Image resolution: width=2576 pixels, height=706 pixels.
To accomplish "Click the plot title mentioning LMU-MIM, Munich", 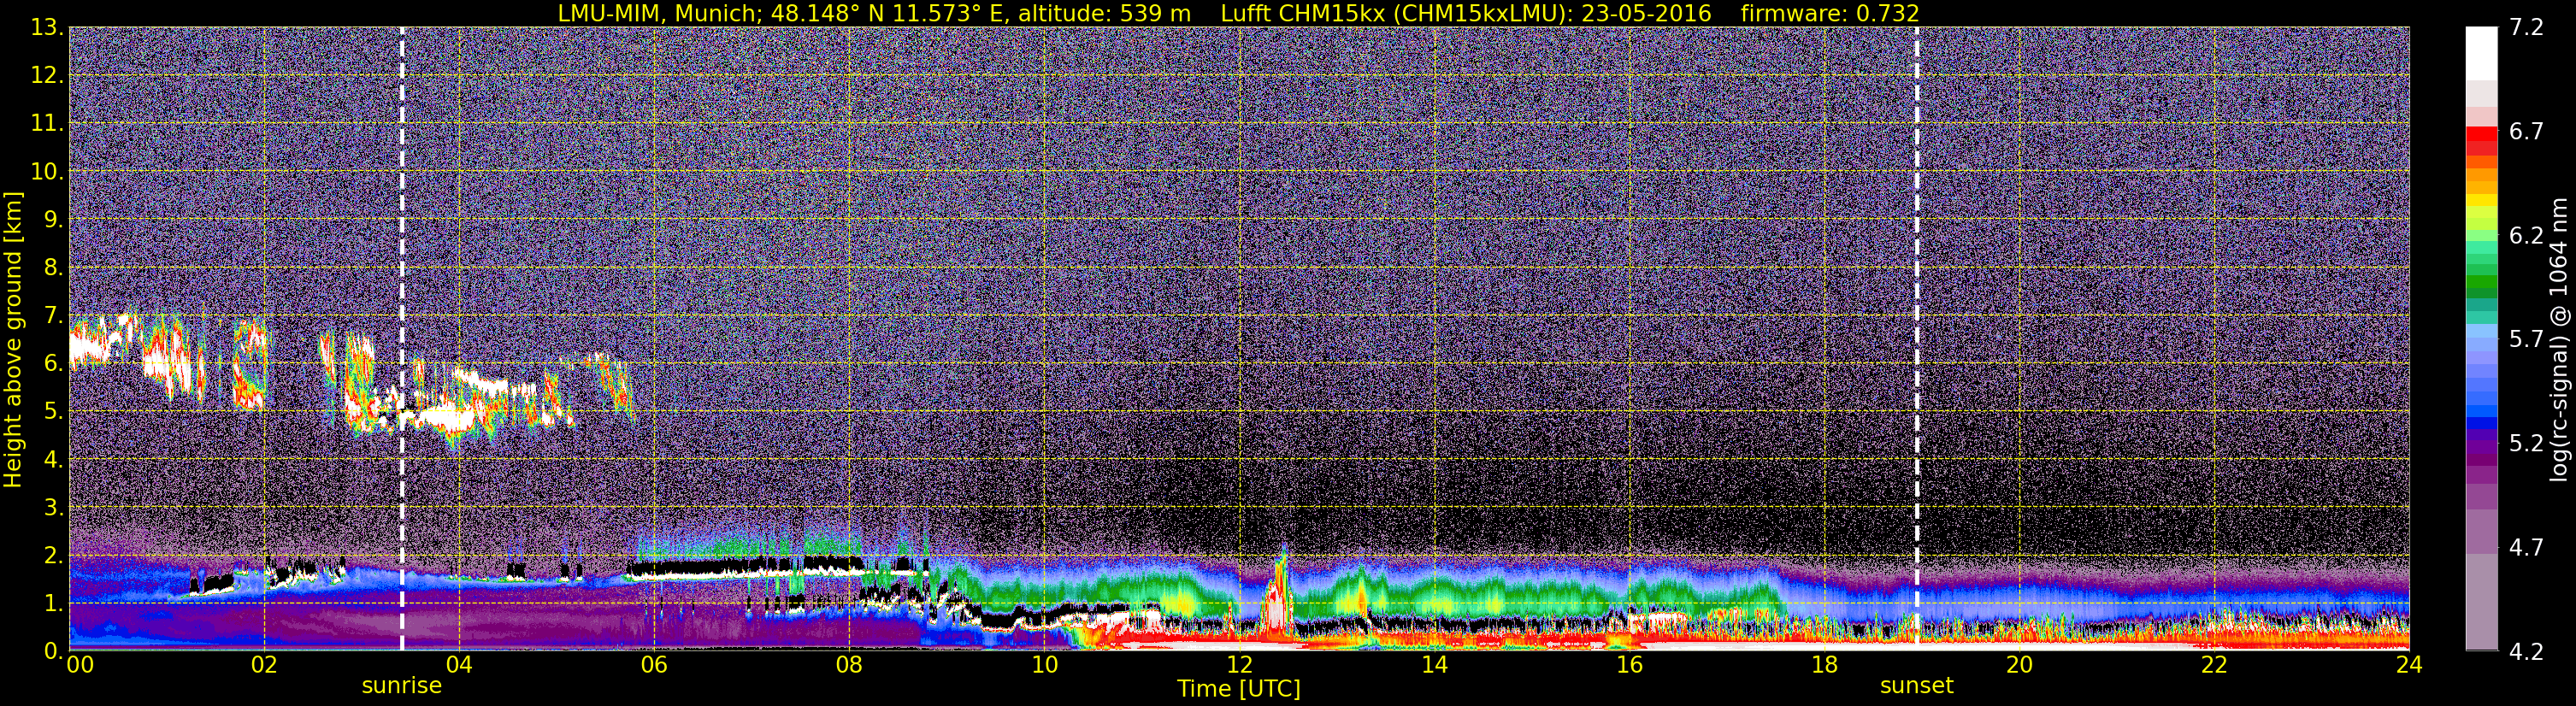I will (x=1238, y=13).
